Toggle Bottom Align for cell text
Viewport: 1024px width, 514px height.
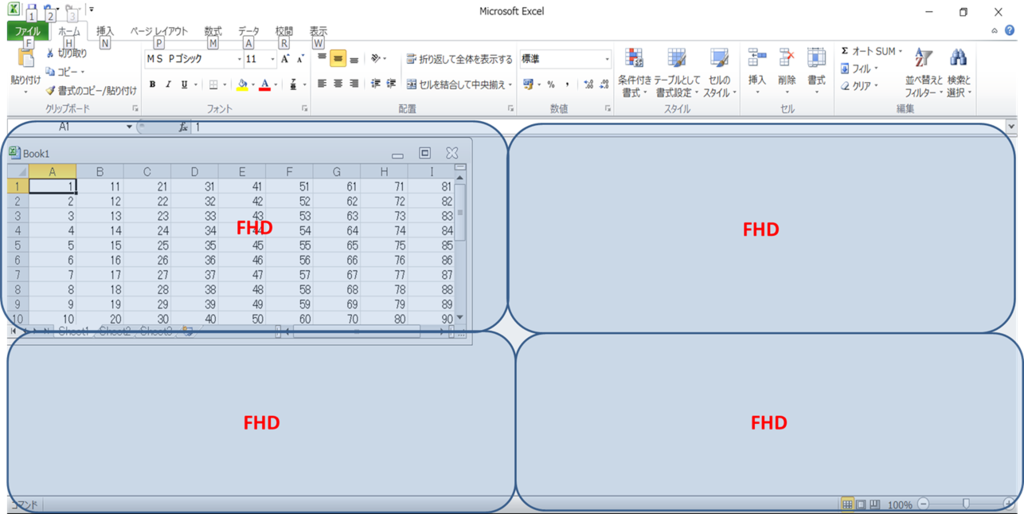pyautogui.click(x=353, y=59)
